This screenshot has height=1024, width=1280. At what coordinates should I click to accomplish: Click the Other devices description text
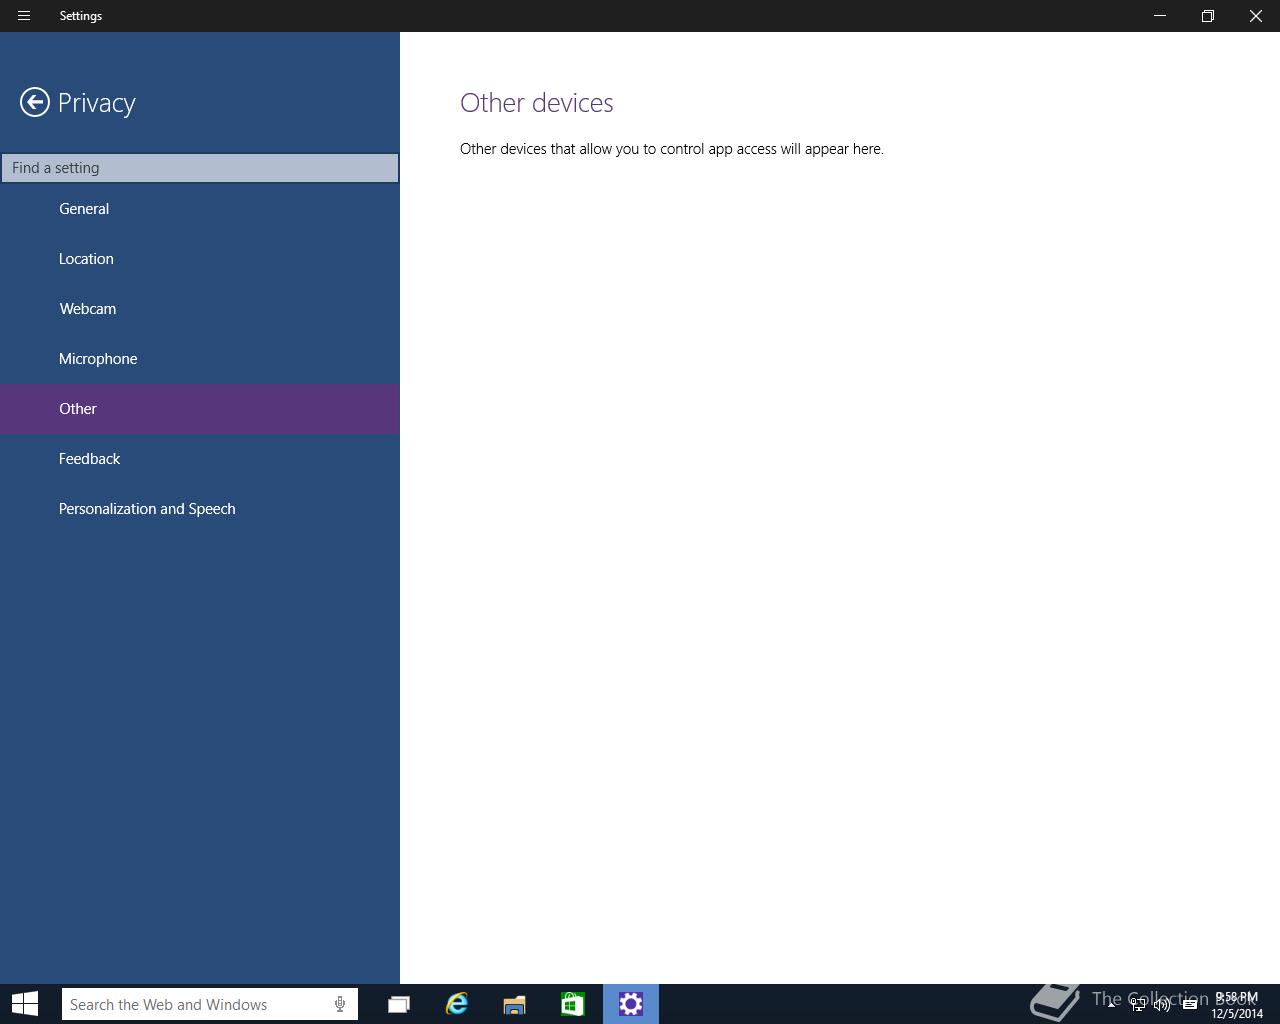672,149
